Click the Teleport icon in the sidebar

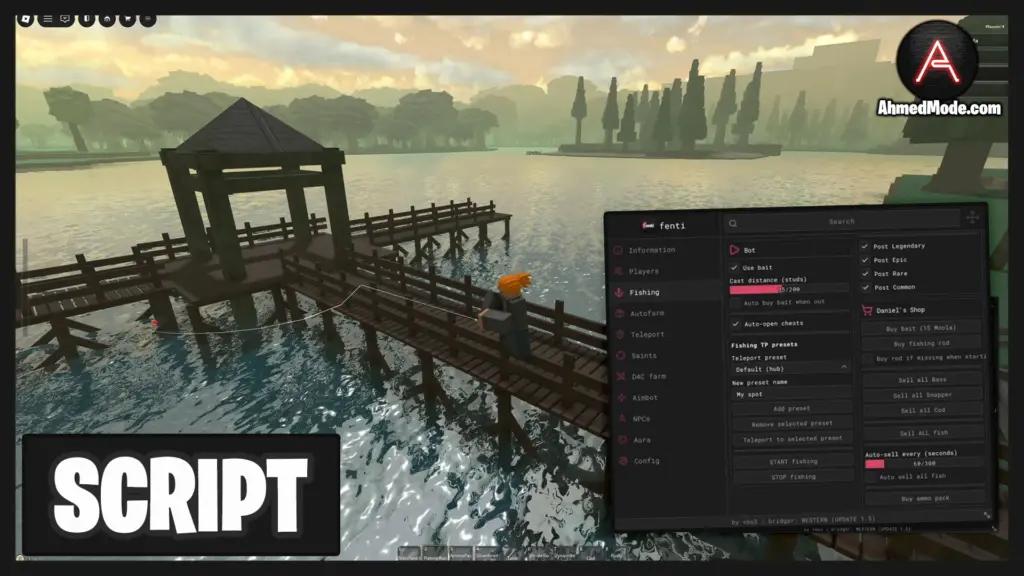(618, 334)
